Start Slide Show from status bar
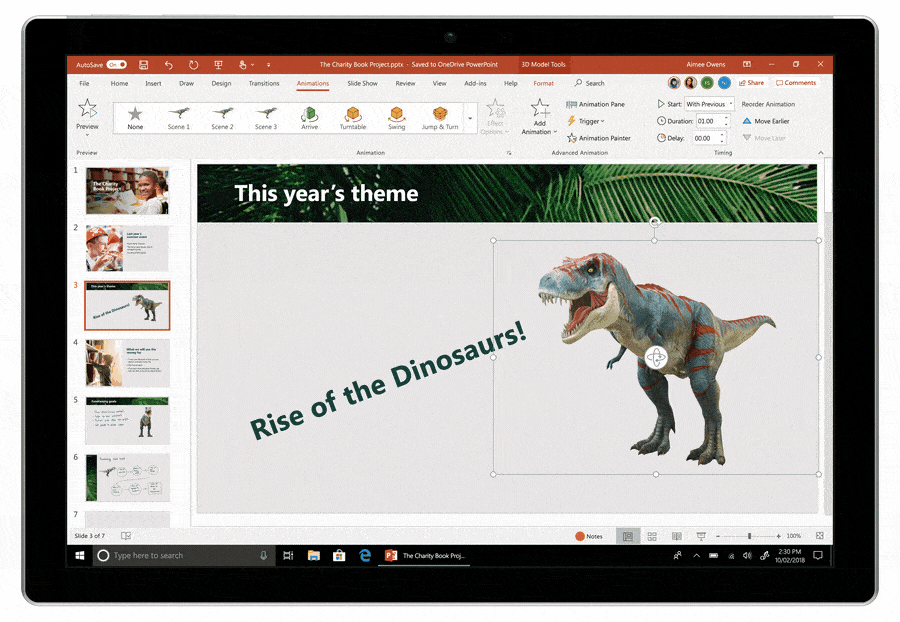The height and width of the screenshot is (622, 900). tap(701, 535)
